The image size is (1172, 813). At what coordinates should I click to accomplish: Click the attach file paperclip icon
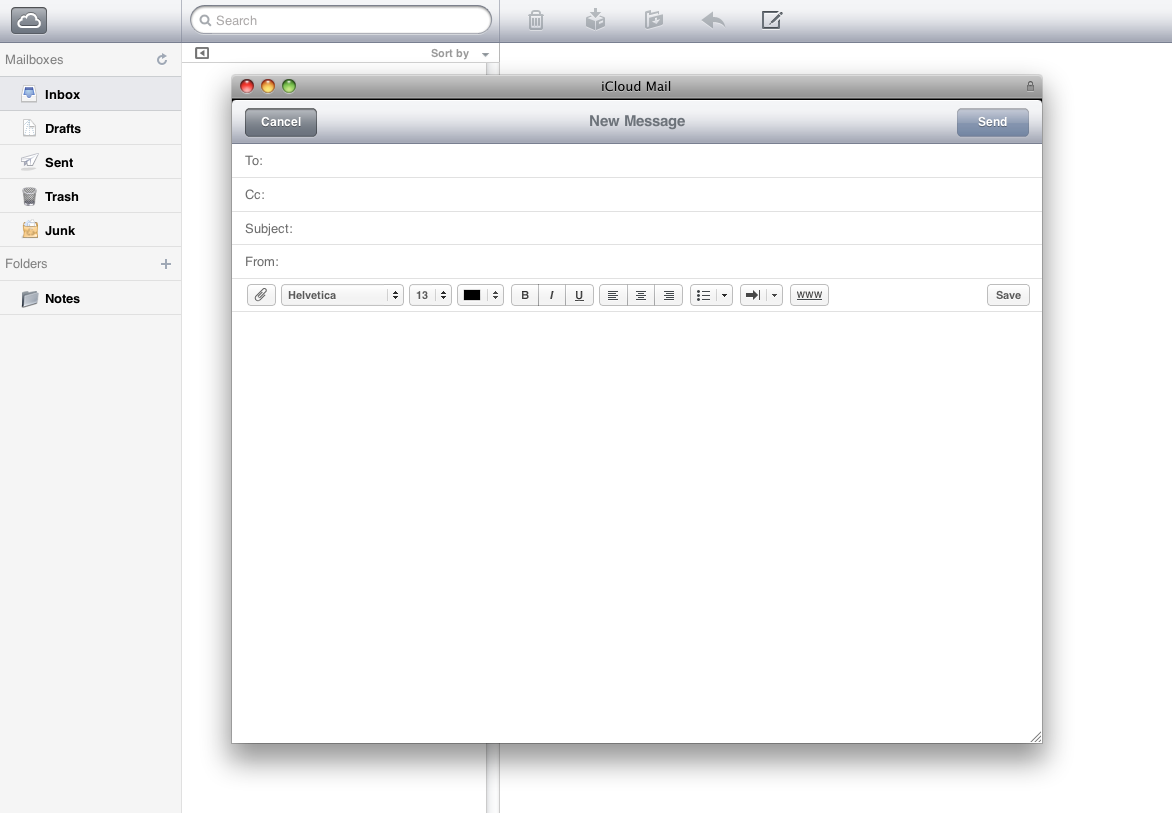coord(261,295)
